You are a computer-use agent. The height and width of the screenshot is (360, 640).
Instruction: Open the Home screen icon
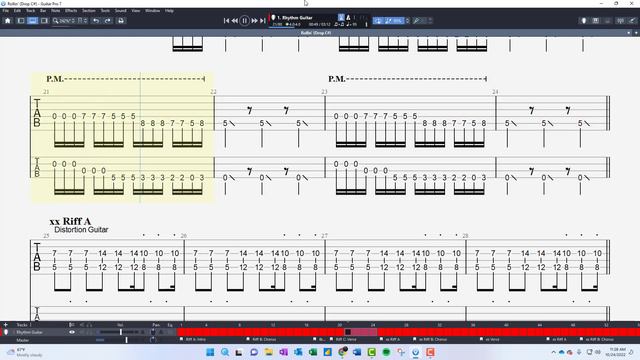(x=8, y=20)
